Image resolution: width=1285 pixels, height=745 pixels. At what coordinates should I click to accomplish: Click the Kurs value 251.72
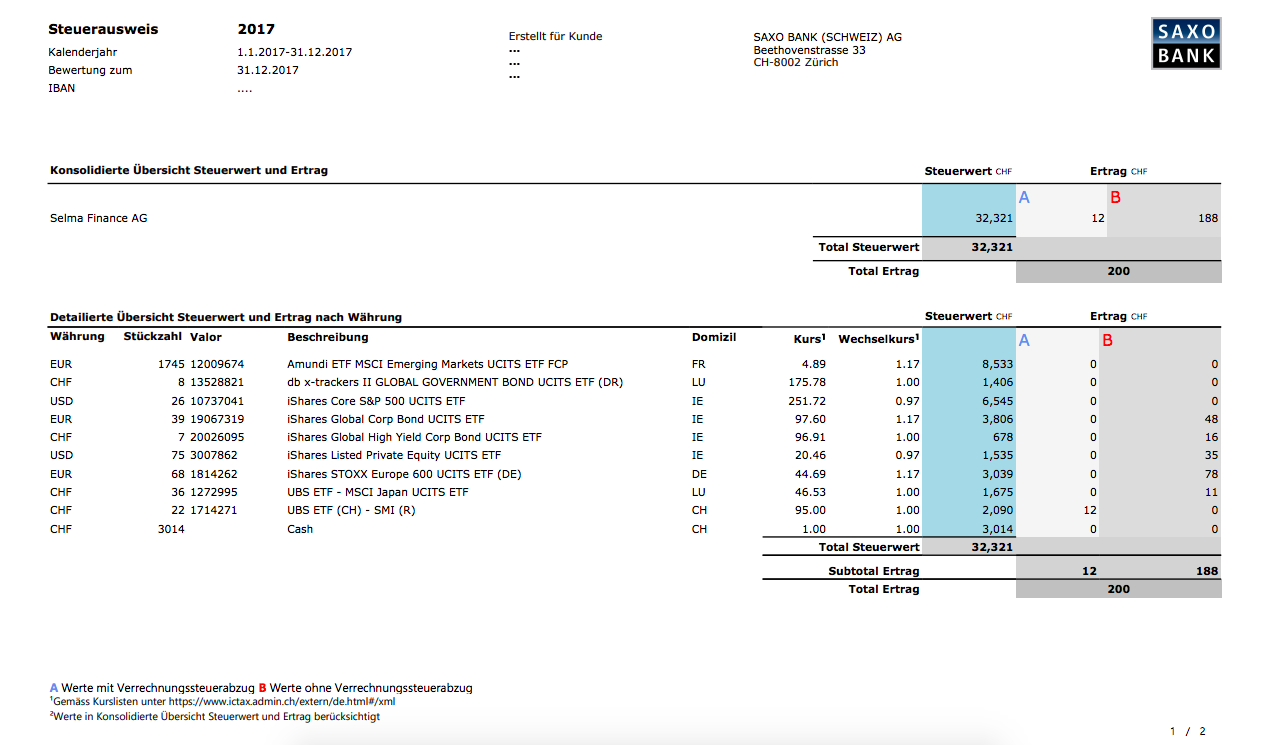(x=806, y=401)
